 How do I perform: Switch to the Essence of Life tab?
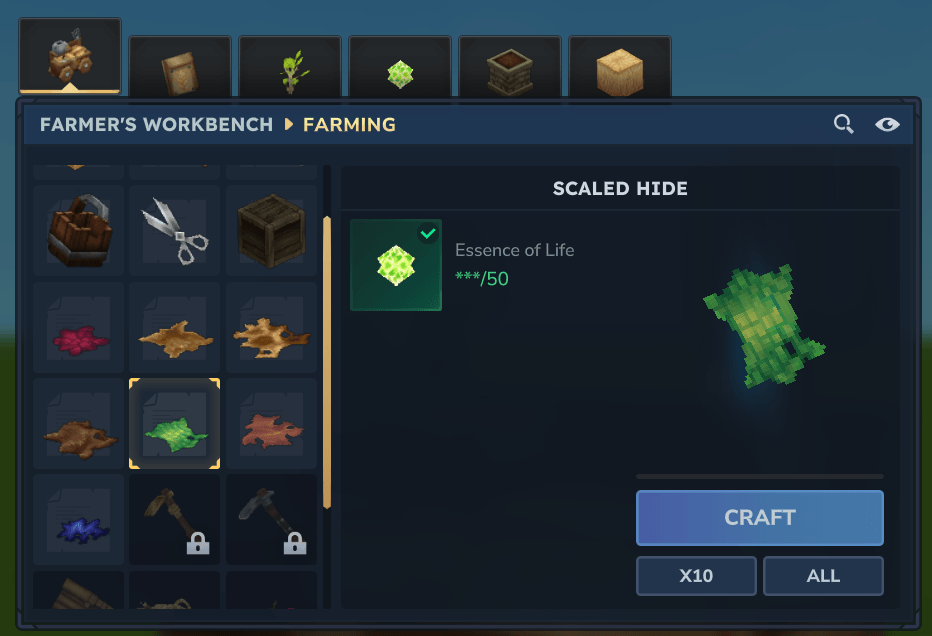(400, 67)
